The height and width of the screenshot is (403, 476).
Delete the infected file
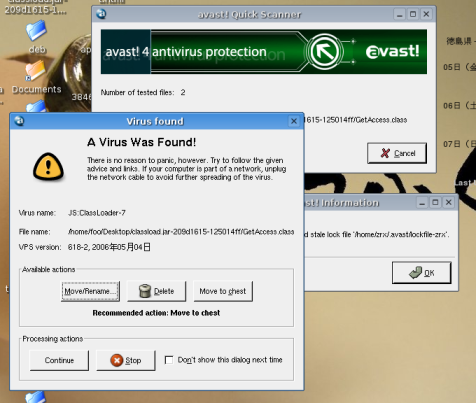[156, 291]
